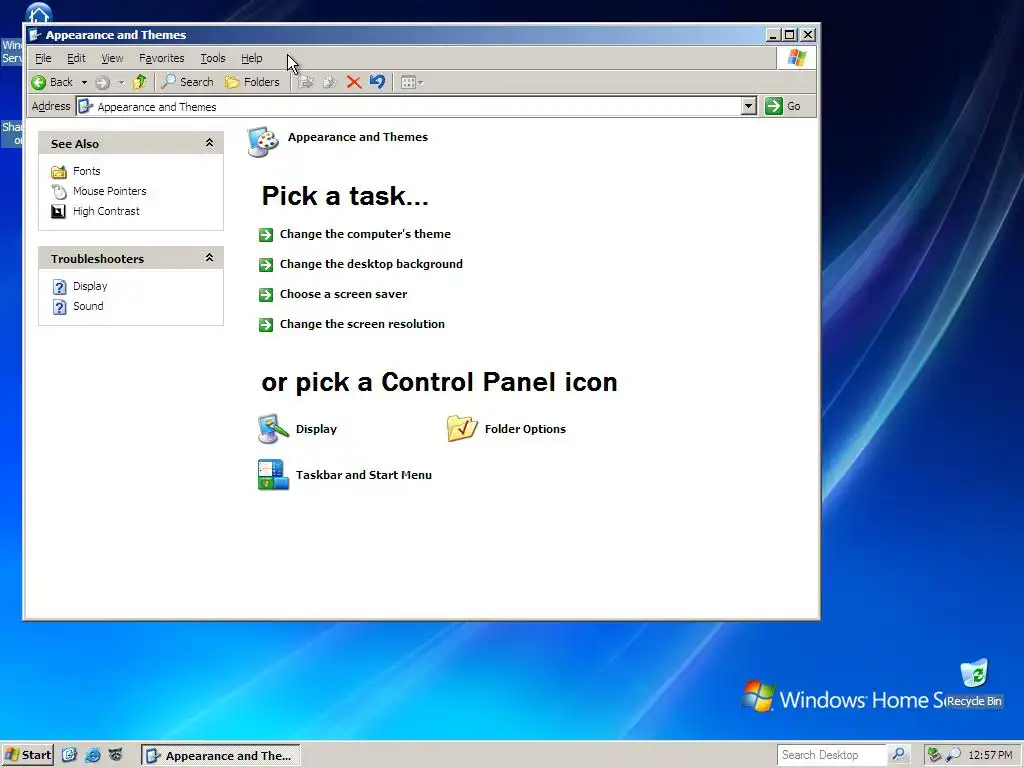Click the clock showing 12:57 PM

990,755
